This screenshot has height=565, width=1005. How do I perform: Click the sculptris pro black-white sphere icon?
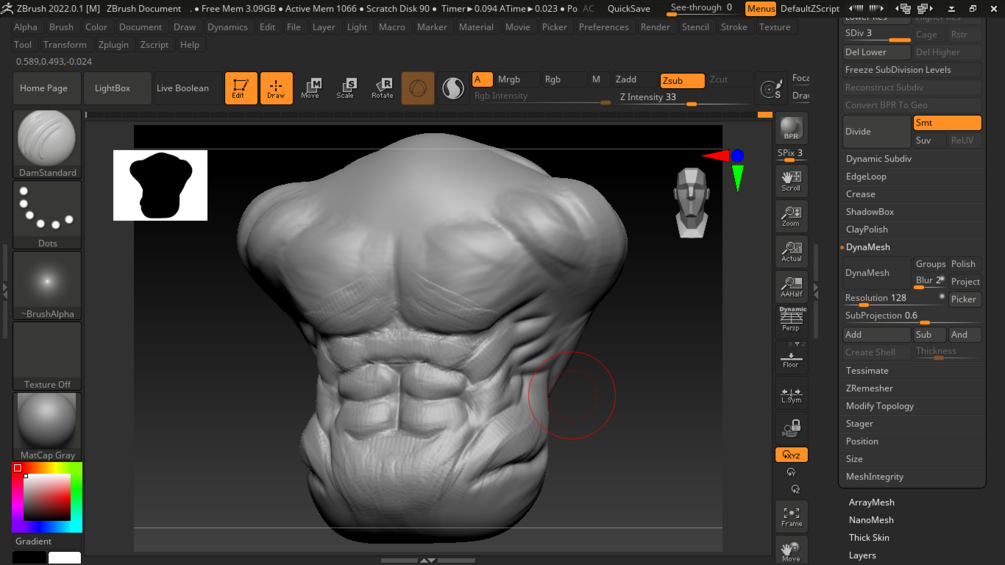453,88
